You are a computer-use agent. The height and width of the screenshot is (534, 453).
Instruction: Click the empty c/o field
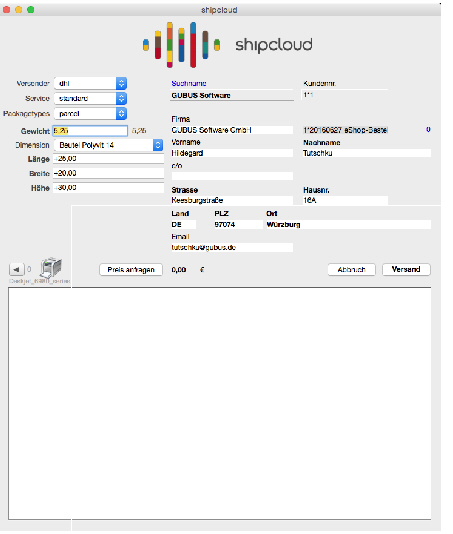tap(232, 176)
